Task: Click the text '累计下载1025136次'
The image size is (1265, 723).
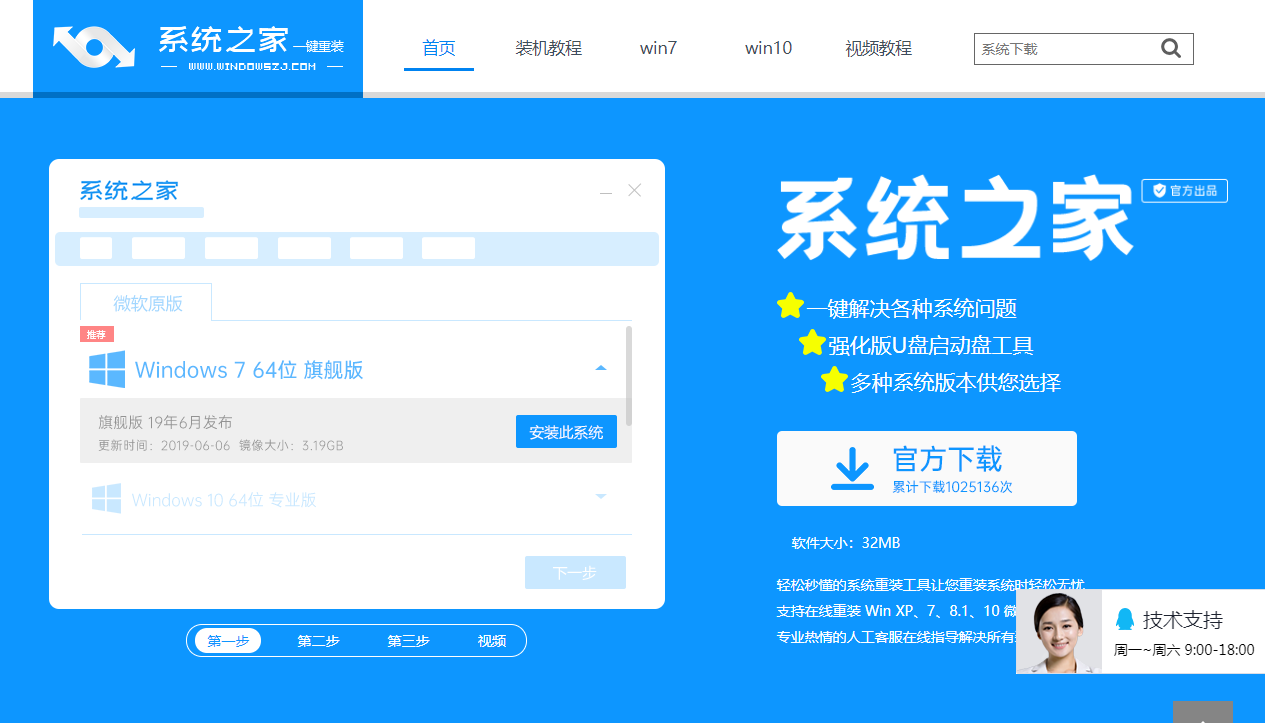Action: [x=953, y=487]
